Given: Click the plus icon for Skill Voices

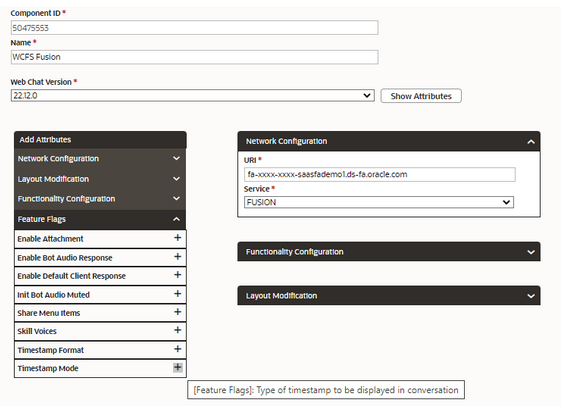Looking at the screenshot, I should [177, 330].
